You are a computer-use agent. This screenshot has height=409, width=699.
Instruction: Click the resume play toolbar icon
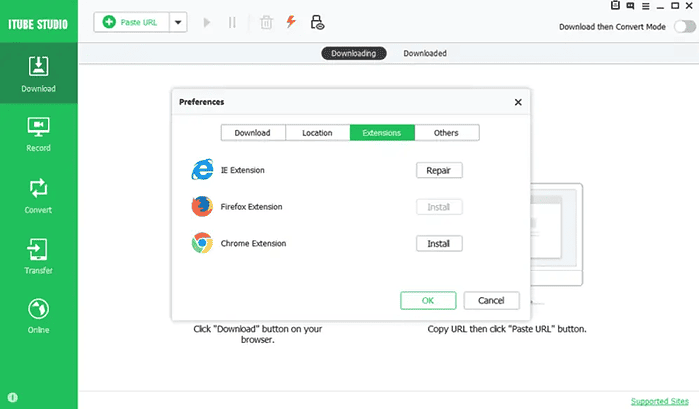coord(206,22)
